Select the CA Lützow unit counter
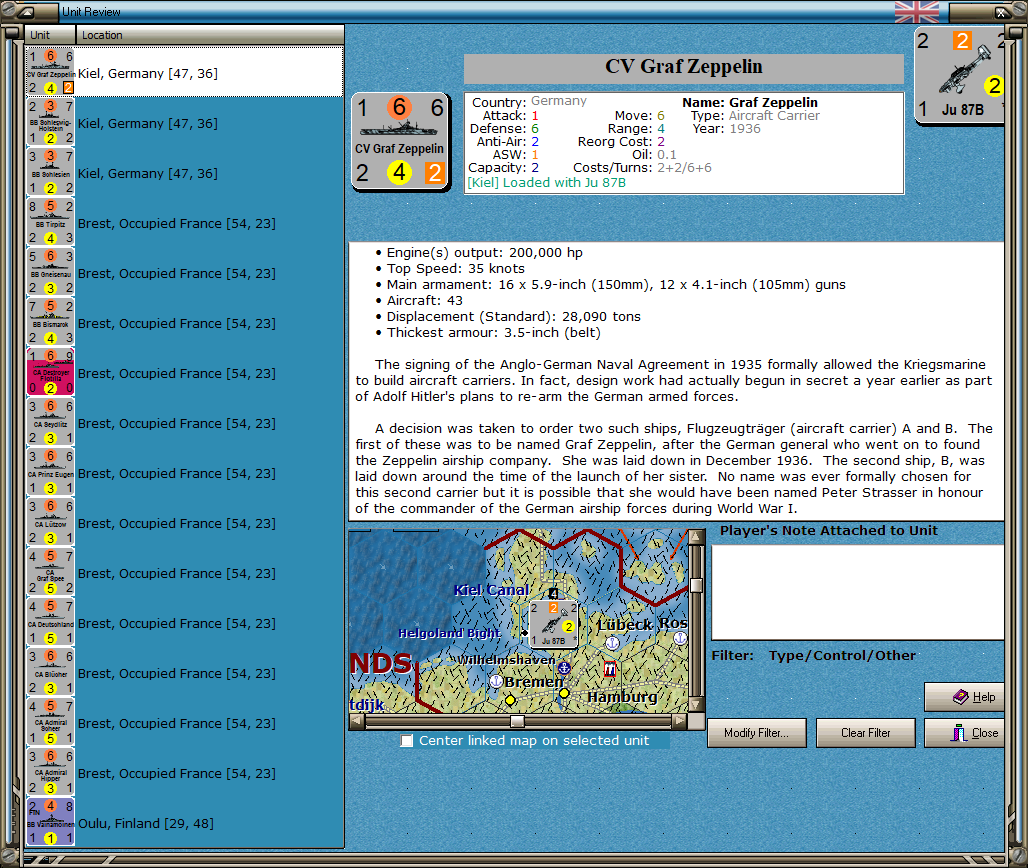Image resolution: width=1028 pixels, height=868 pixels. 50,523
